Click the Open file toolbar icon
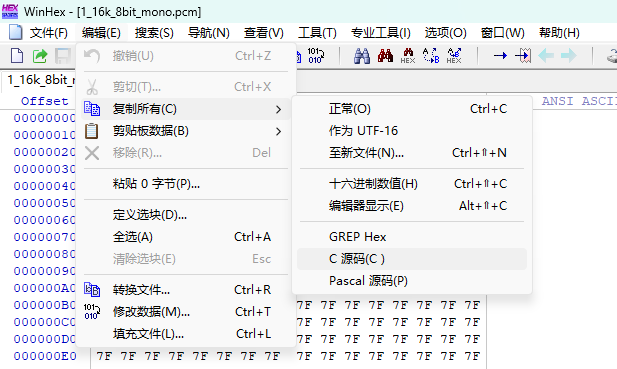Screen dimensions: 617x369 [x=39, y=56]
